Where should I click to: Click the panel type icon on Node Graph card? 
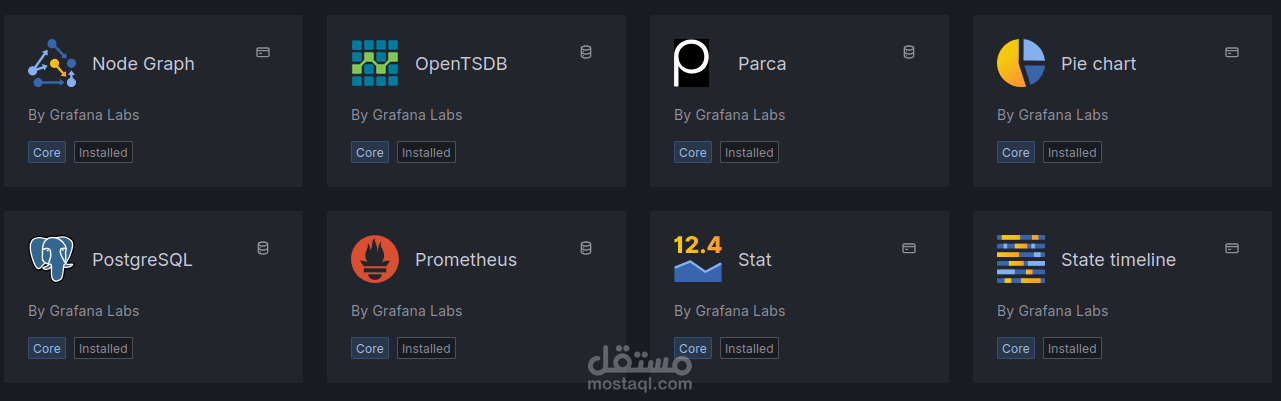263,52
